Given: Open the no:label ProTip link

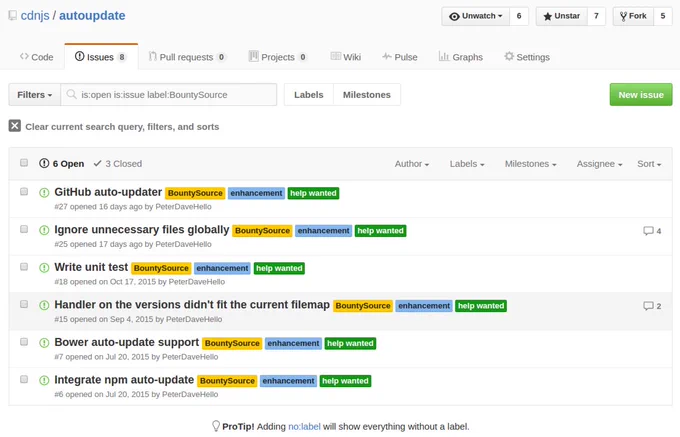Looking at the screenshot, I should (x=304, y=427).
